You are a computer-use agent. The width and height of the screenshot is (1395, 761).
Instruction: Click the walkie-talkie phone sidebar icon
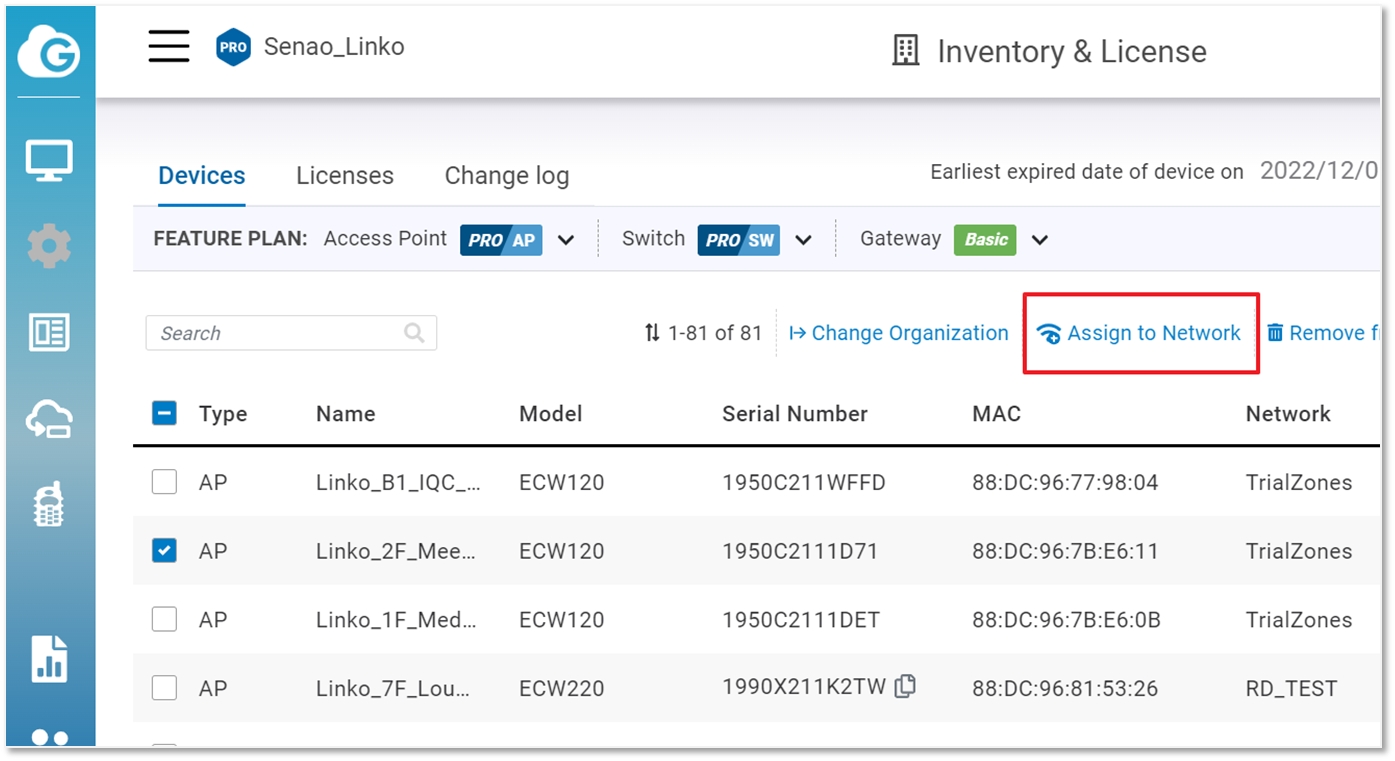(x=49, y=504)
